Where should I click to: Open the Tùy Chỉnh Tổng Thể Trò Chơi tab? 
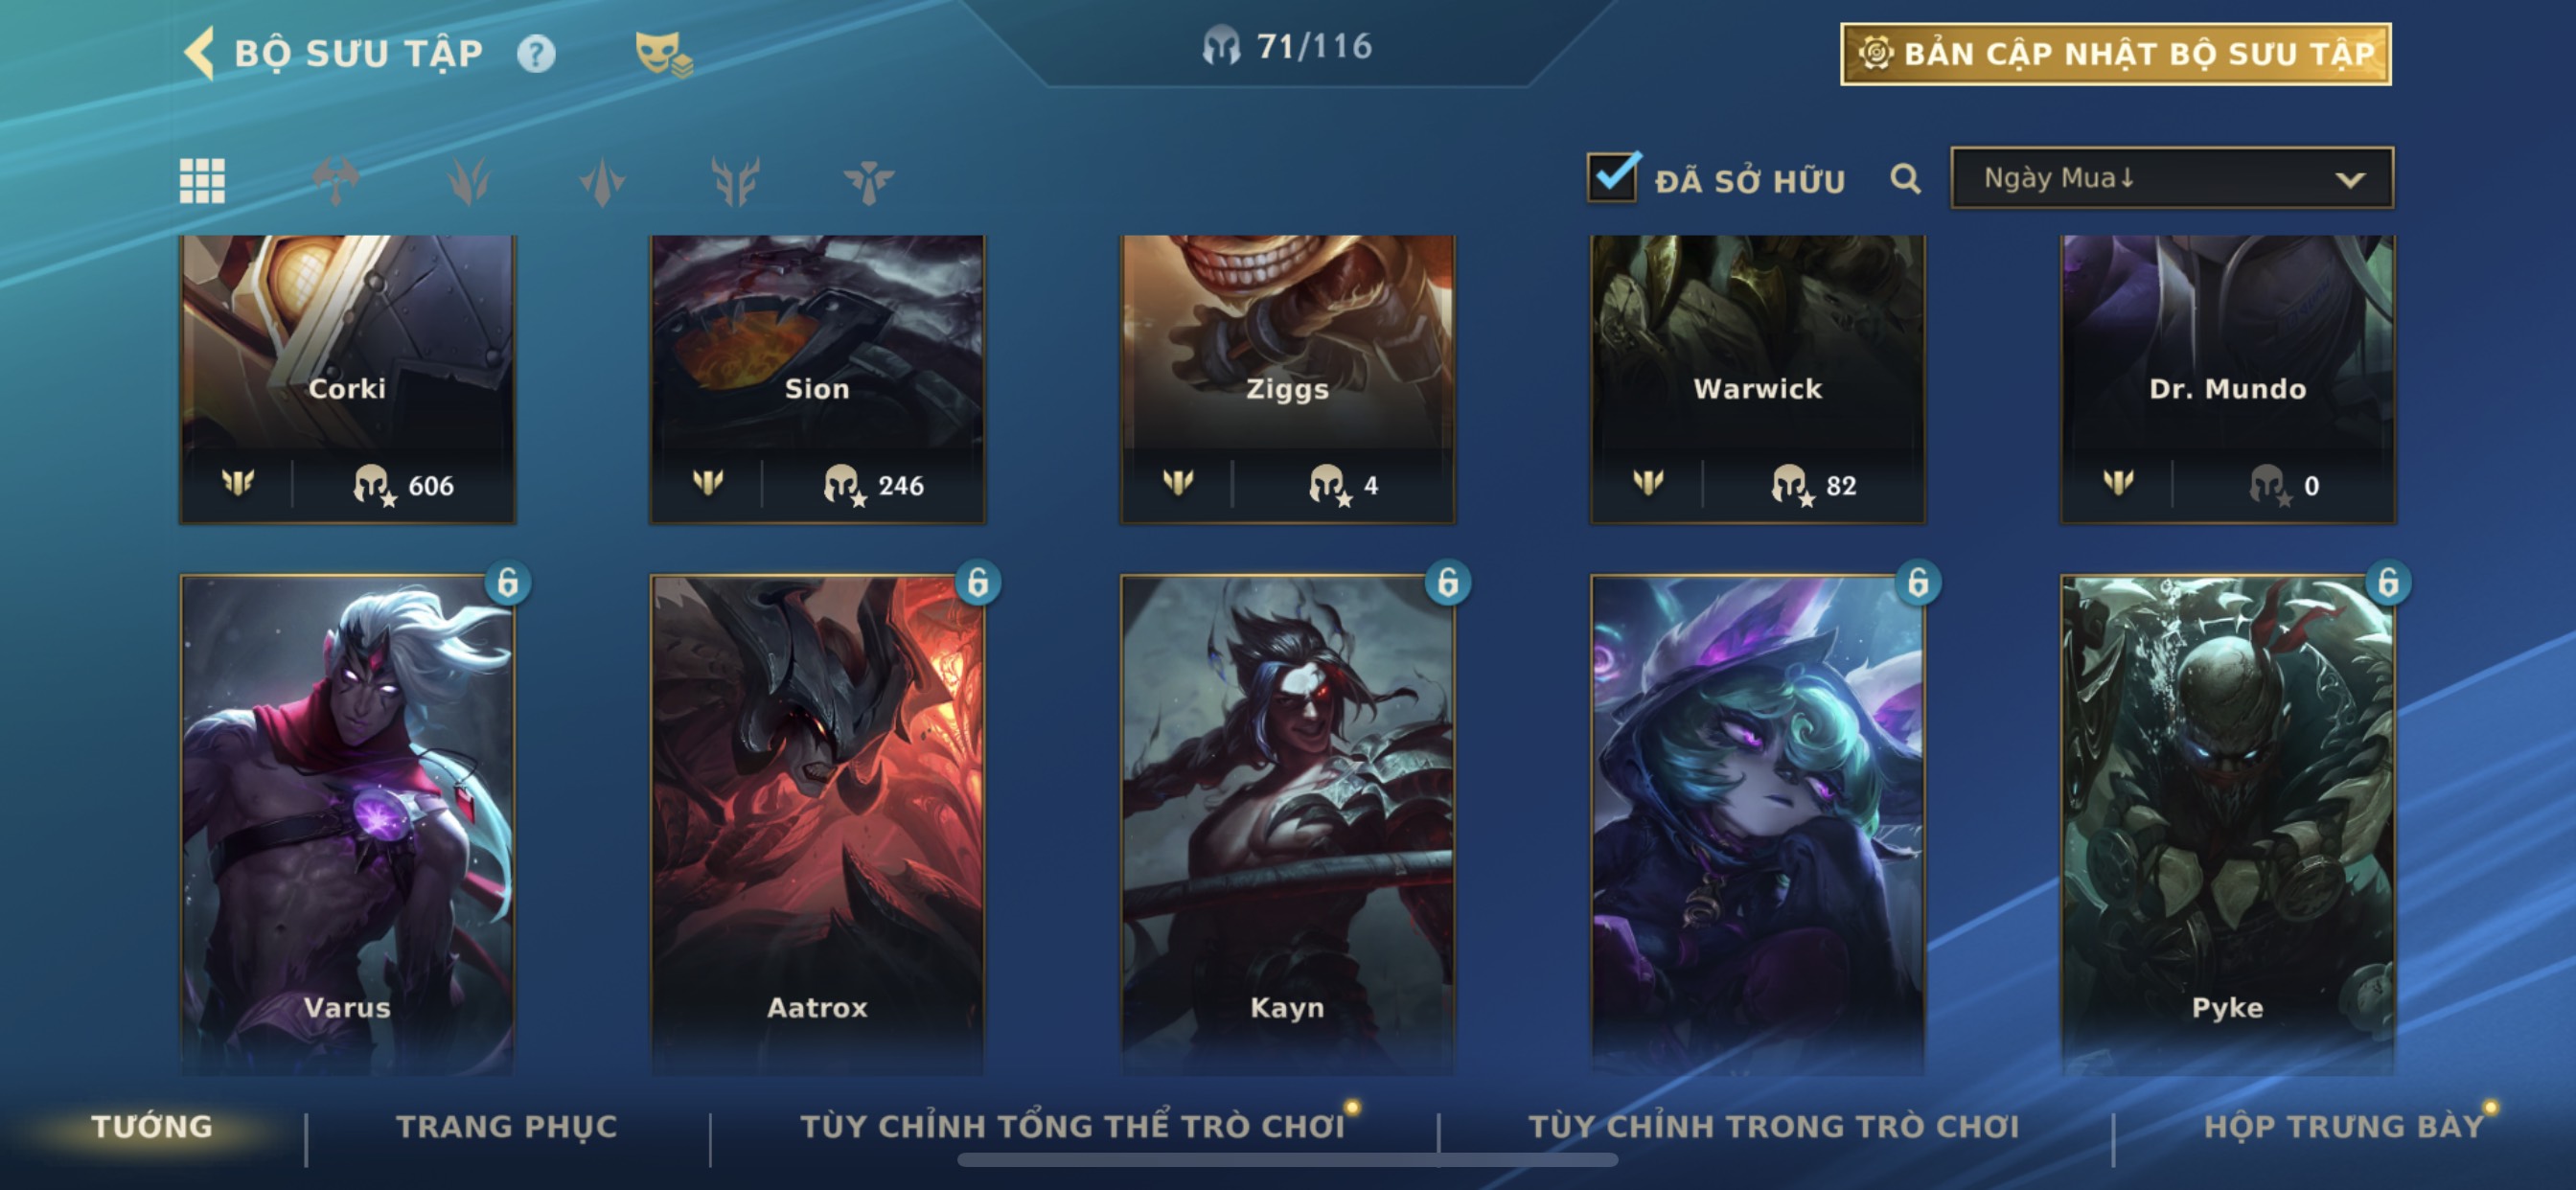pyautogui.click(x=1072, y=1126)
